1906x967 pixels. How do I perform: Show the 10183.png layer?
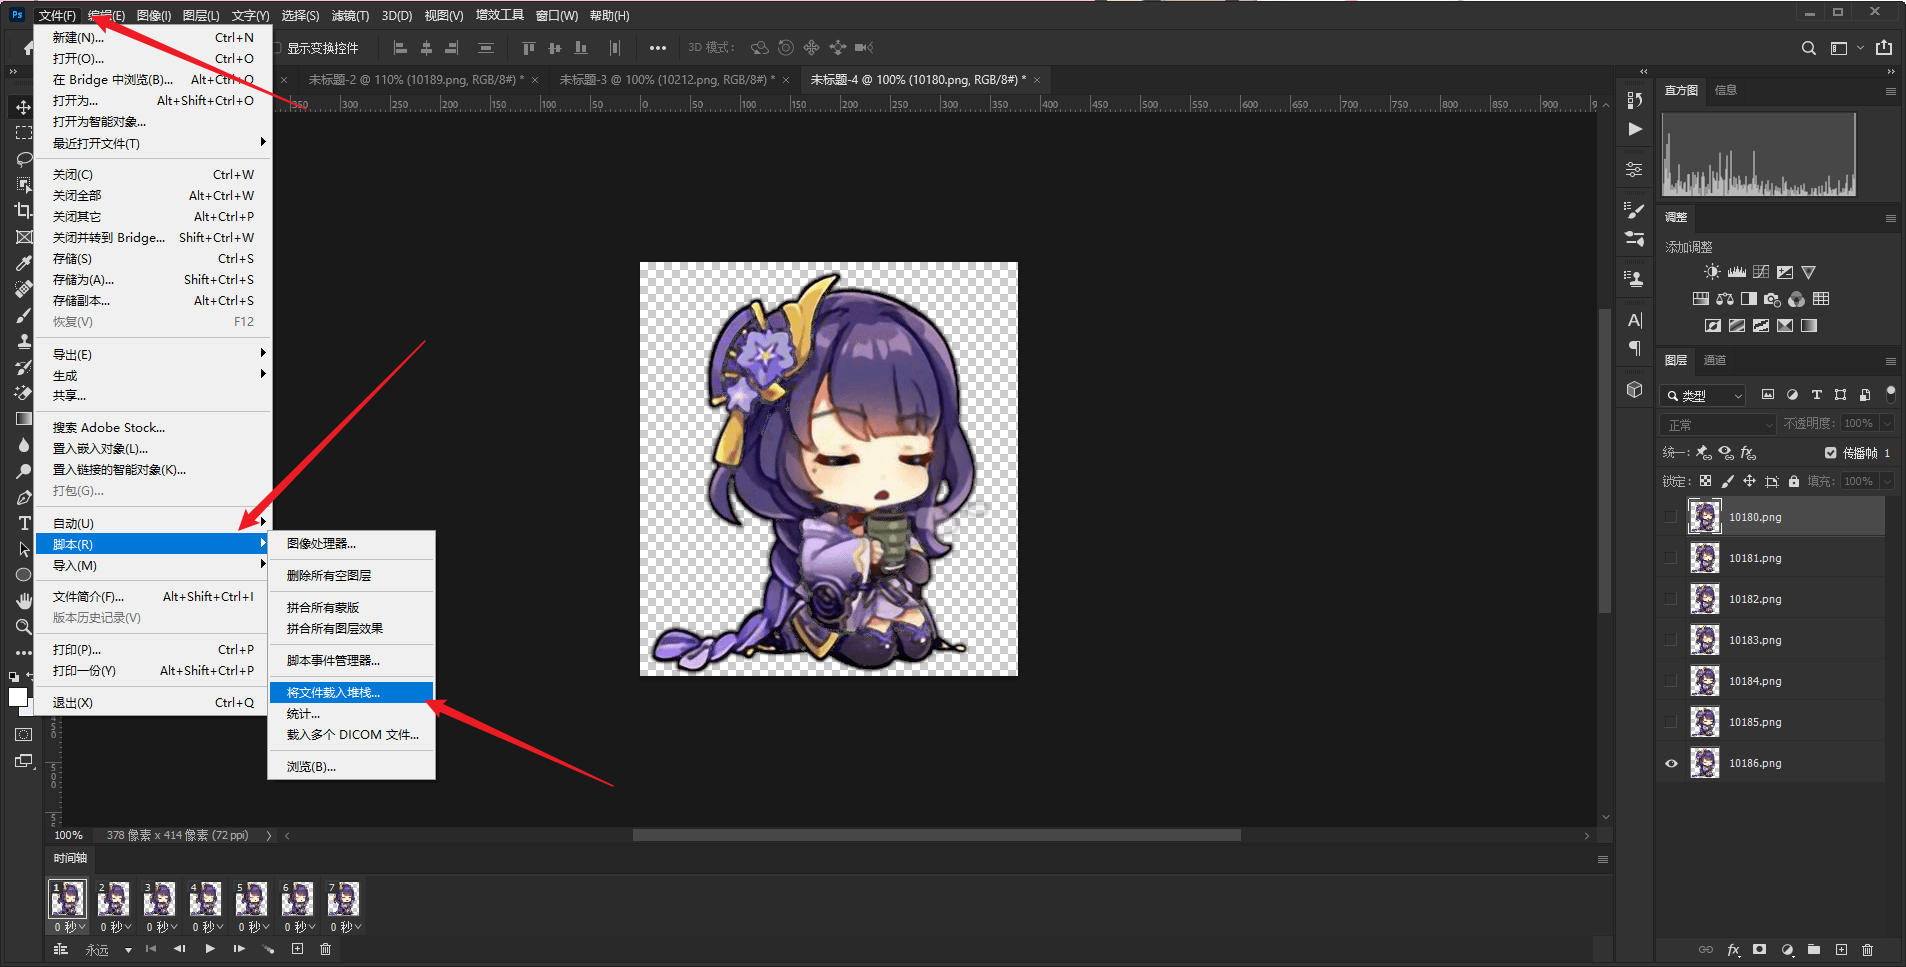tap(1670, 640)
